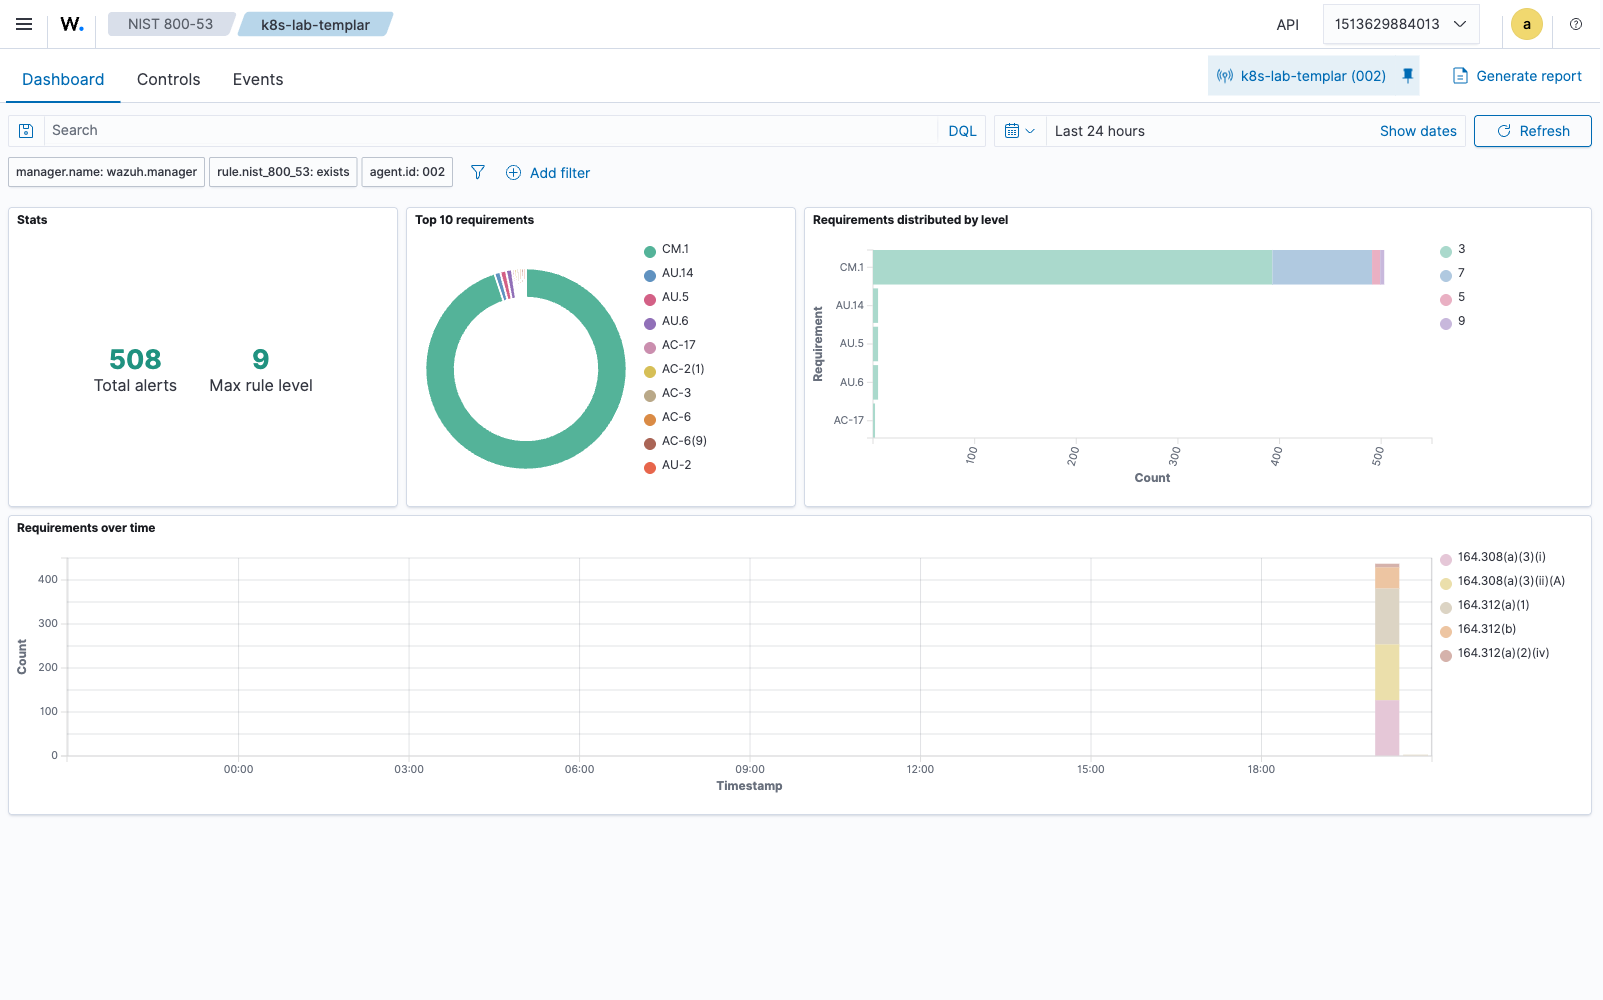Toggle AU.14 legend entry in pie chart
Image resolution: width=1603 pixels, height=1000 pixels.
pos(668,273)
